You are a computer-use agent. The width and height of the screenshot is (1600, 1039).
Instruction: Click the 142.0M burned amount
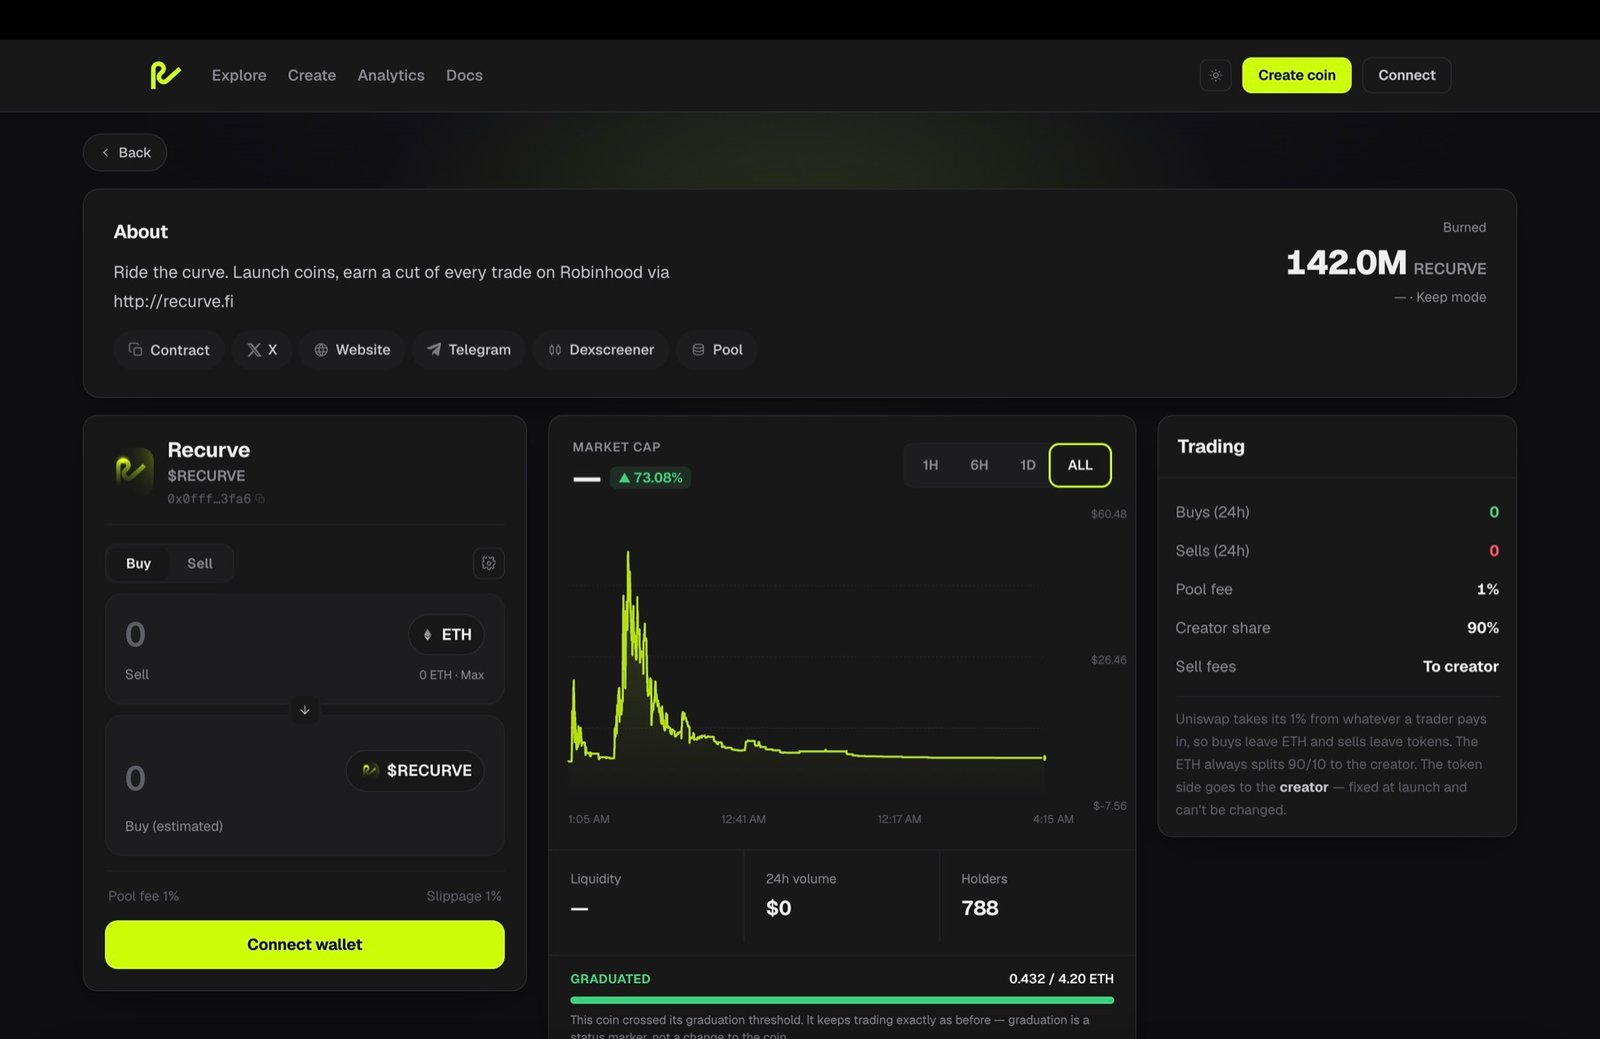1346,263
